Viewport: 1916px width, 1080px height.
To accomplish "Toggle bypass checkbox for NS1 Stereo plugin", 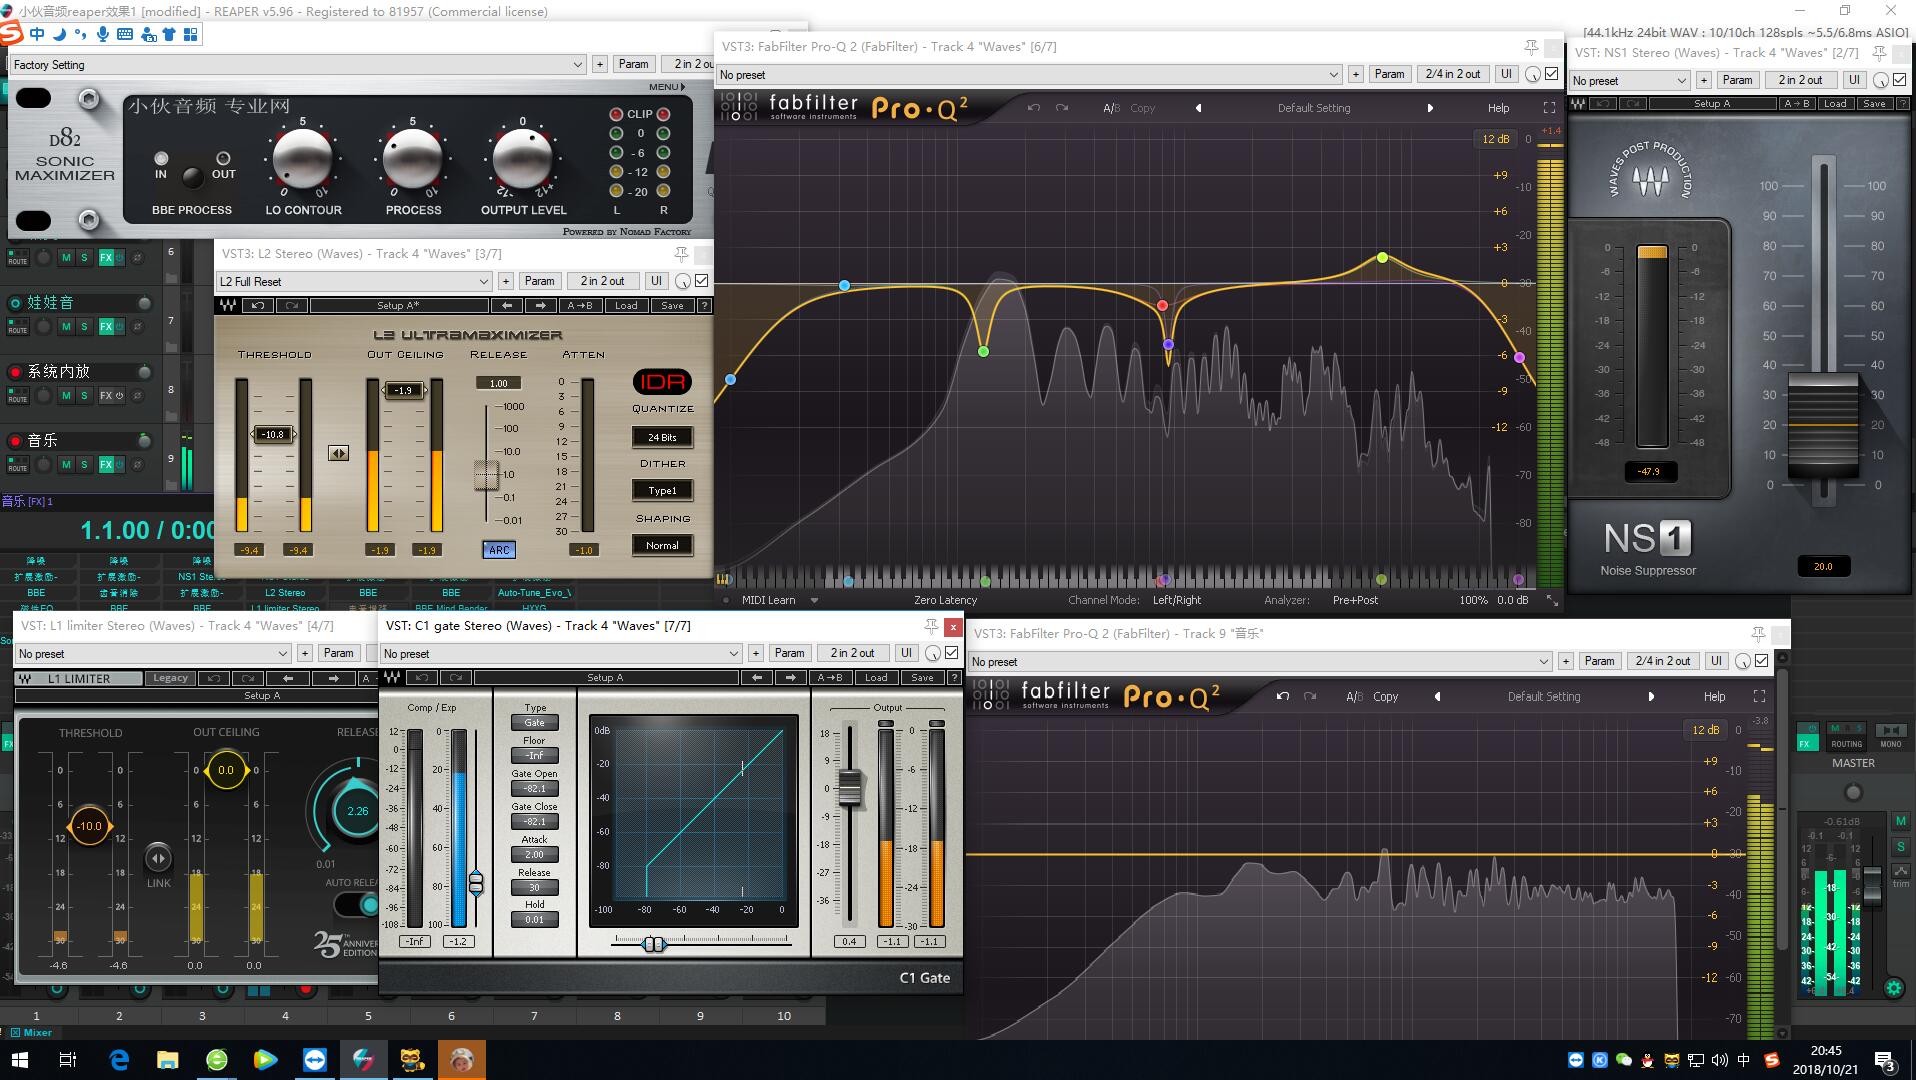I will [x=1900, y=80].
